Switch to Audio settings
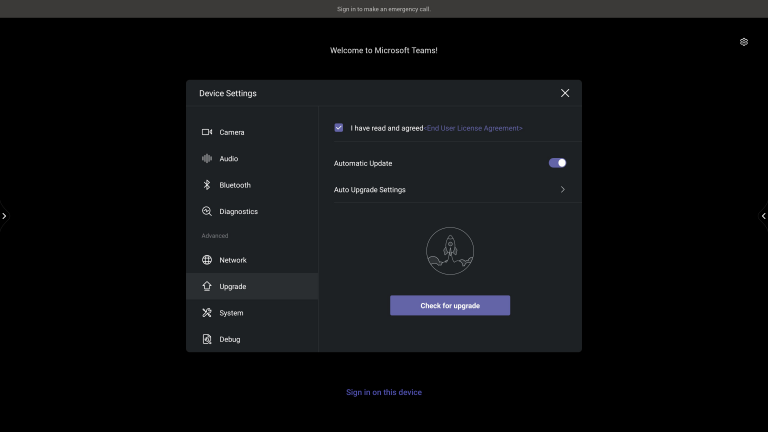 click(252, 159)
